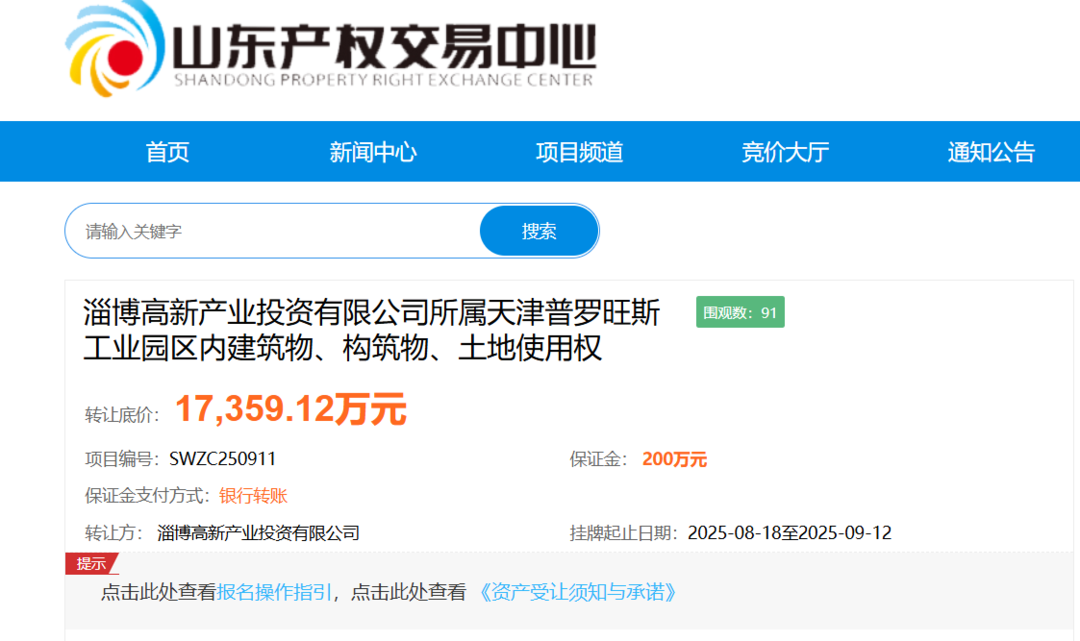
Task: Select 通知公告 in the top navigation
Action: tap(991, 152)
